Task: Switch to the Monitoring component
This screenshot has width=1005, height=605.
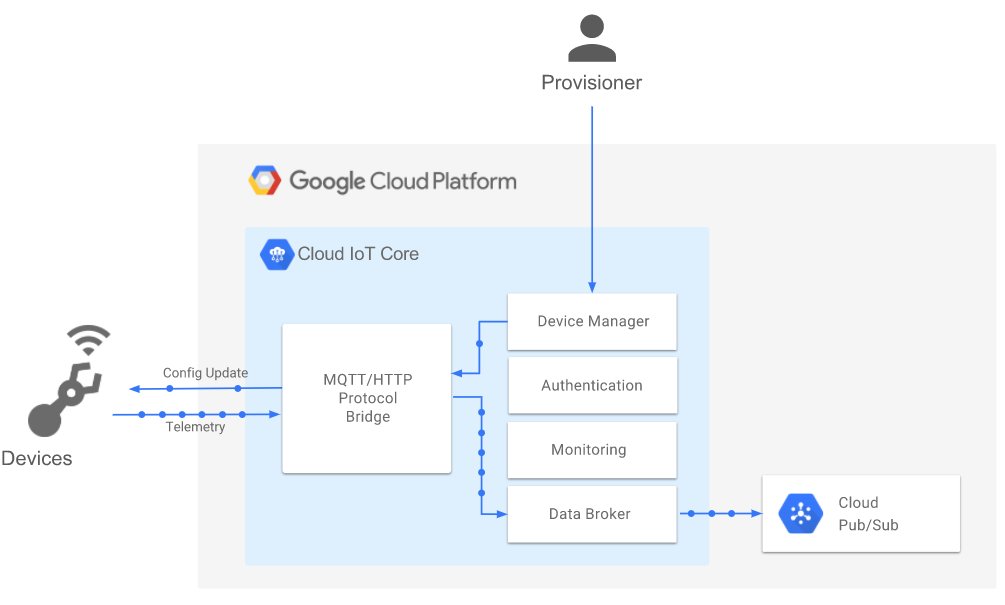Action: pos(592,449)
